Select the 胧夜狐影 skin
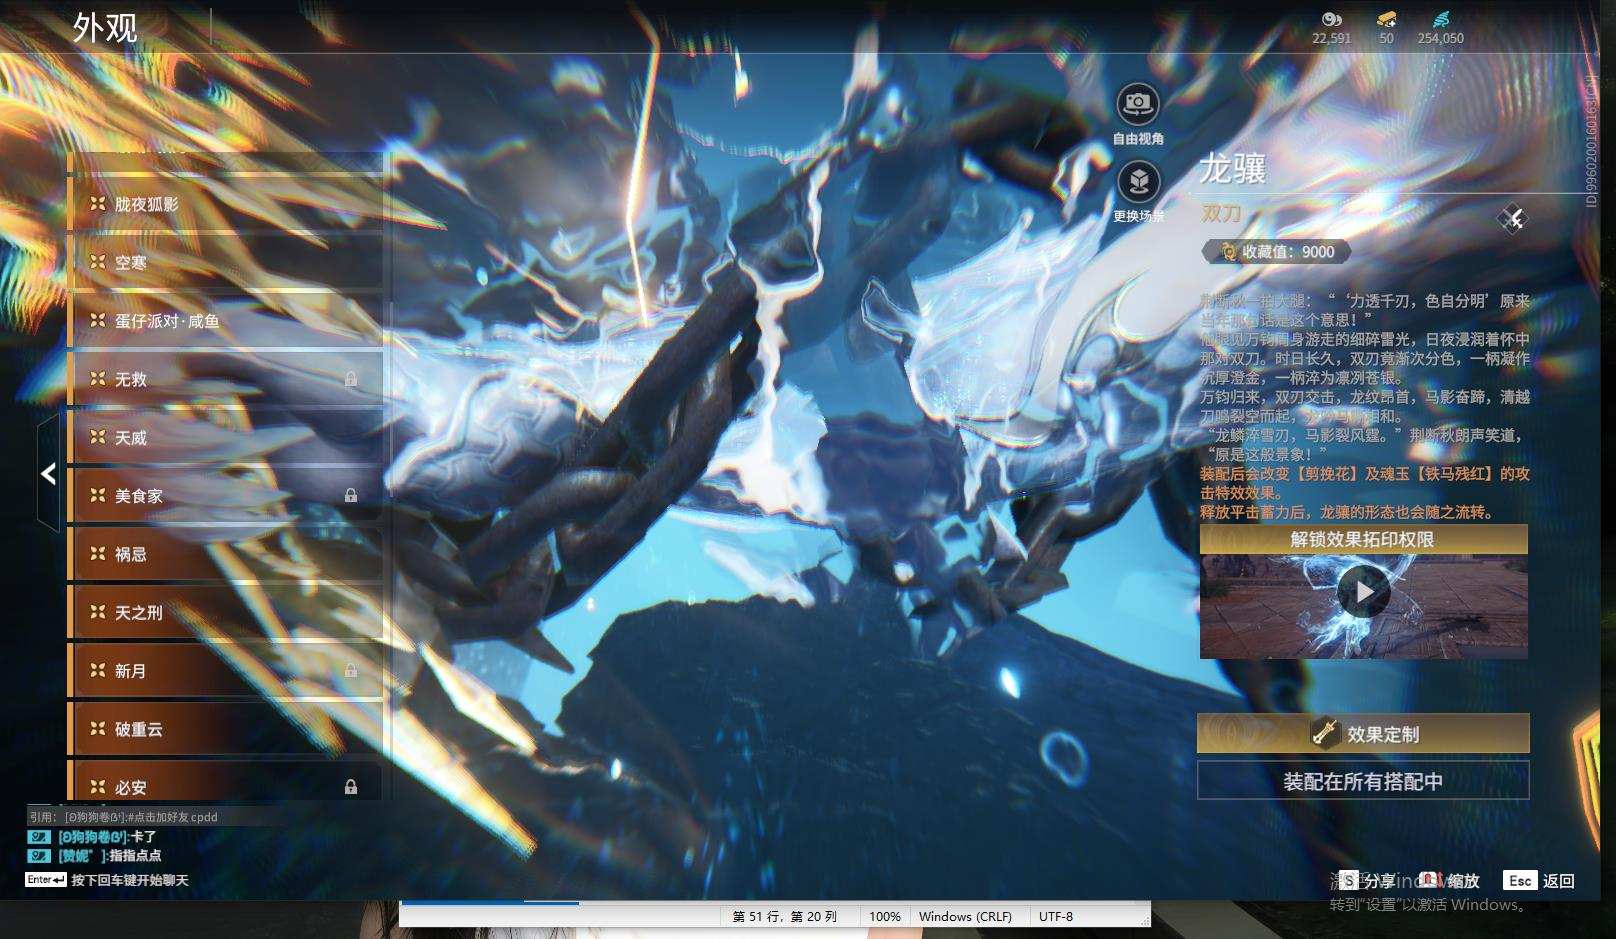This screenshot has height=939, width=1616. [x=226, y=204]
